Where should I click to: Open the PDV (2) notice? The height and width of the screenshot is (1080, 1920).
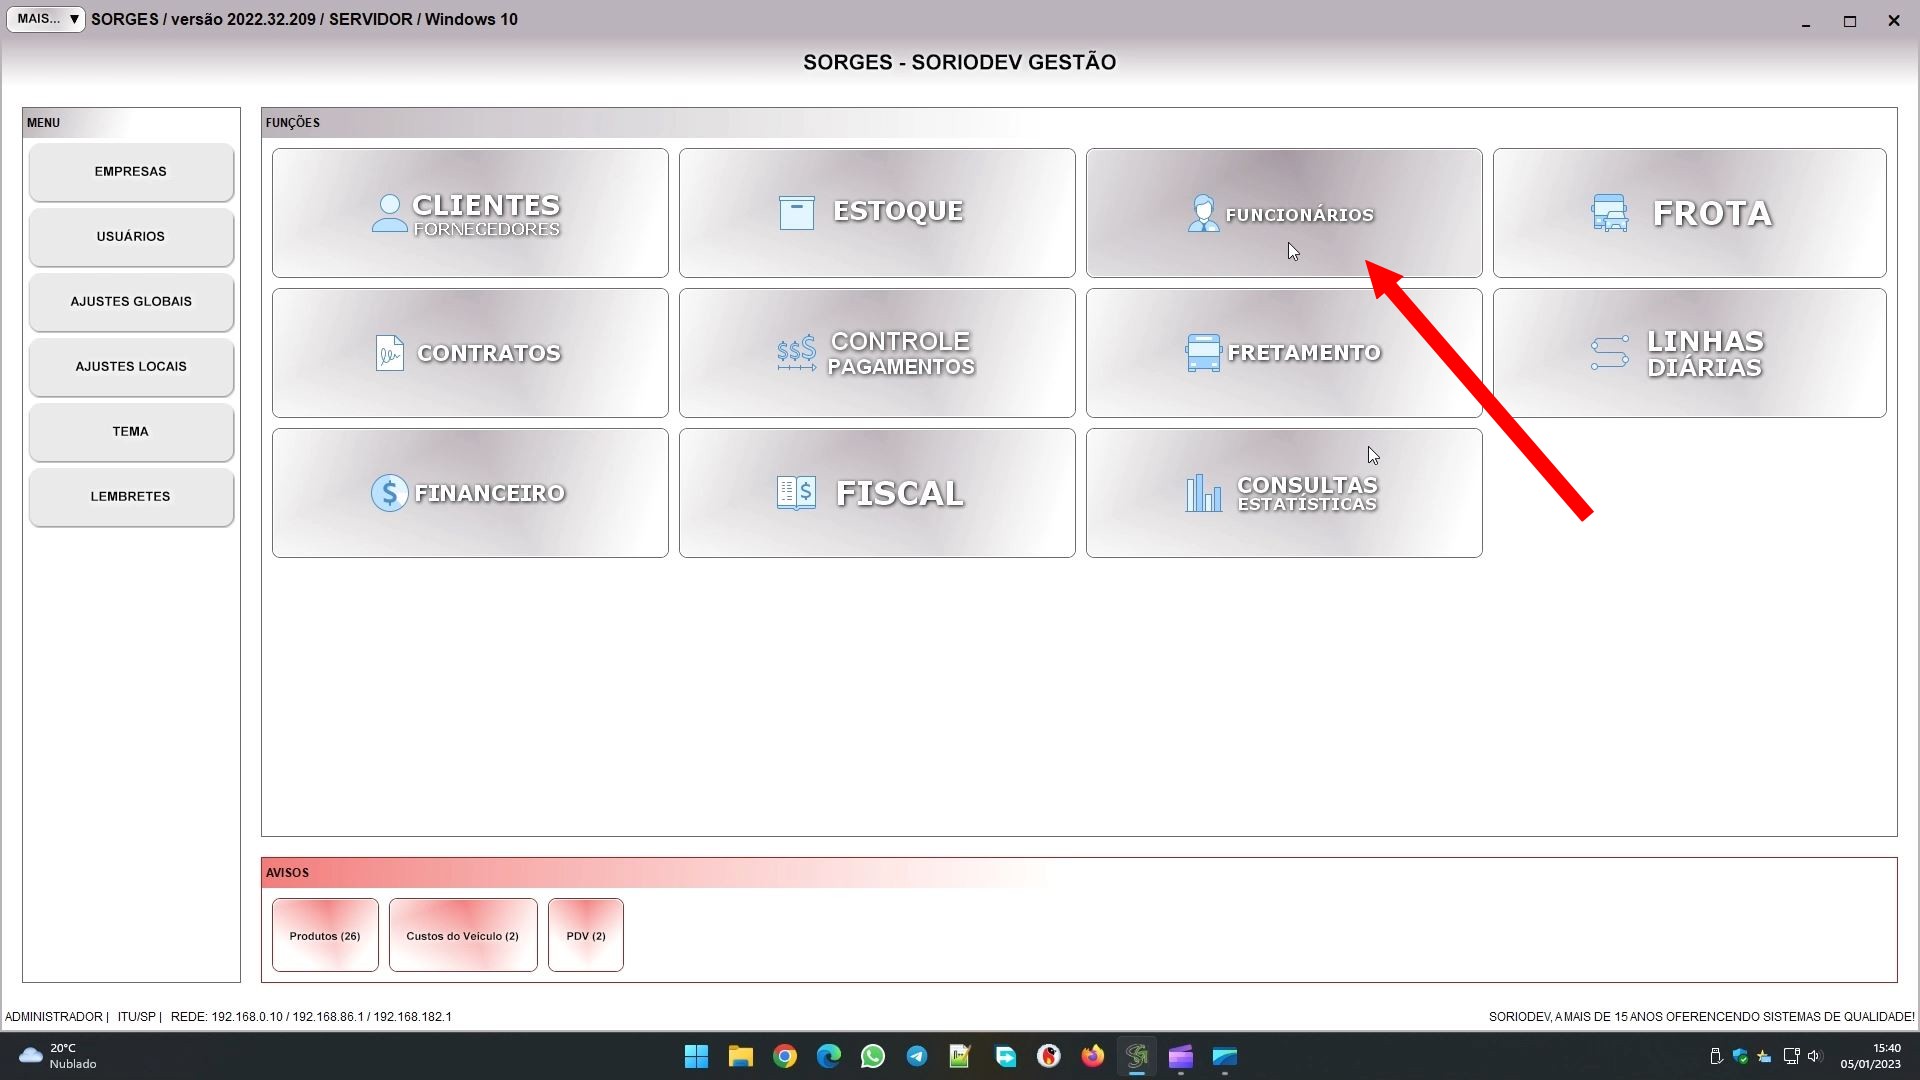(x=586, y=935)
